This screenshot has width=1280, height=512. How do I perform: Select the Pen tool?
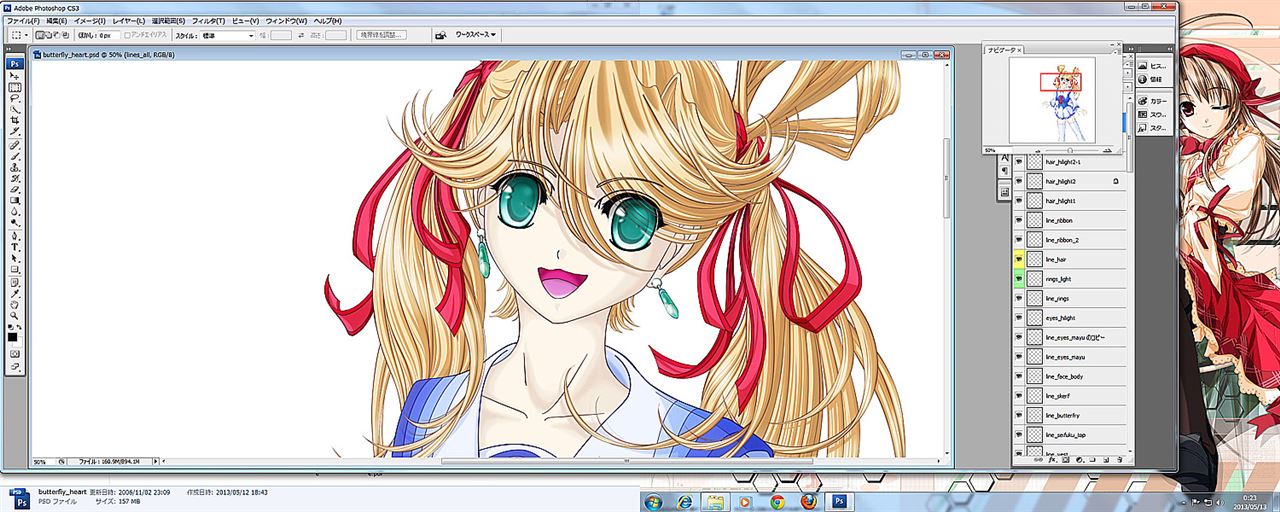pyautogui.click(x=15, y=236)
